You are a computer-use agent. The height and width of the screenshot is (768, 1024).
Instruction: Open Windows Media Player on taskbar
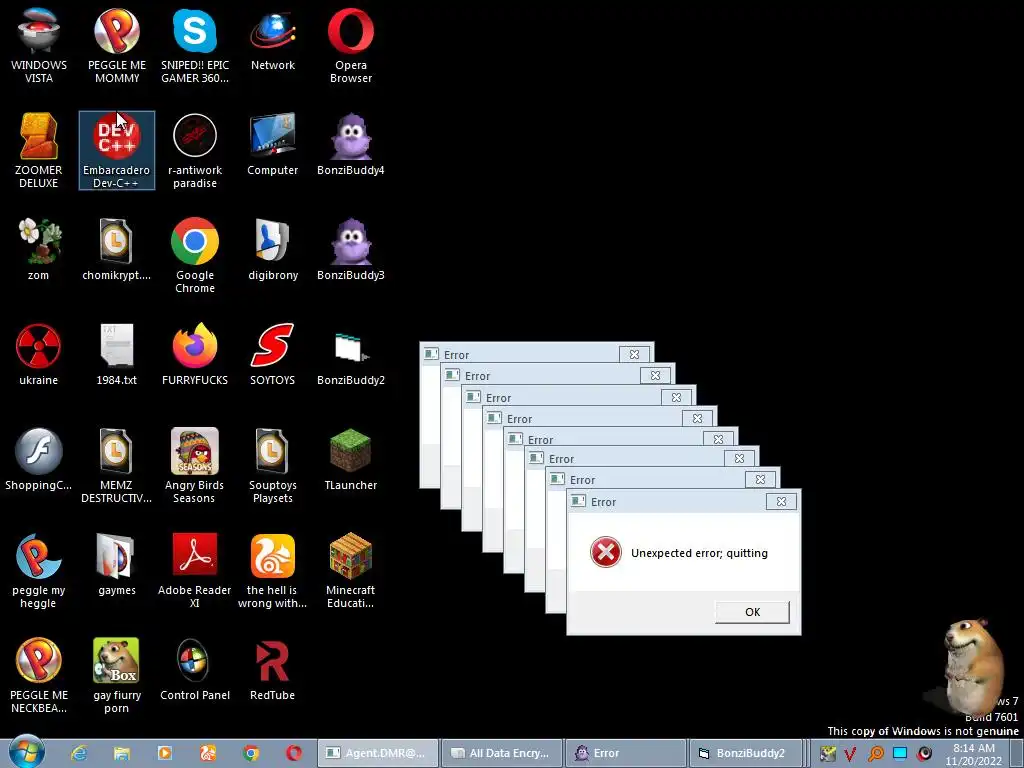coord(165,753)
